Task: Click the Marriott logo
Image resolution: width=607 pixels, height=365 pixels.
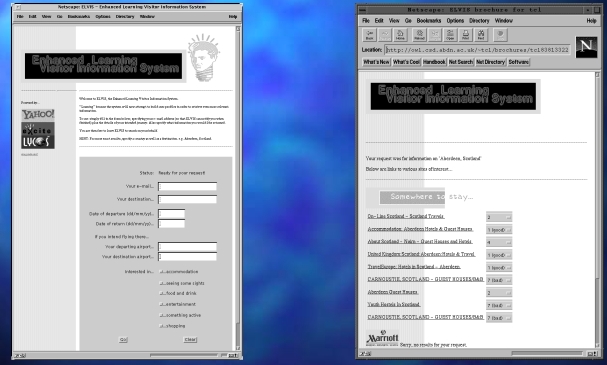Action: [382, 338]
